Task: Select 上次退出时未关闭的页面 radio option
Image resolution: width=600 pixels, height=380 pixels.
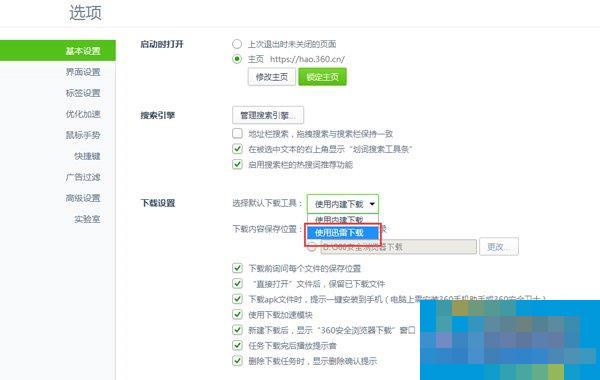Action: point(237,44)
